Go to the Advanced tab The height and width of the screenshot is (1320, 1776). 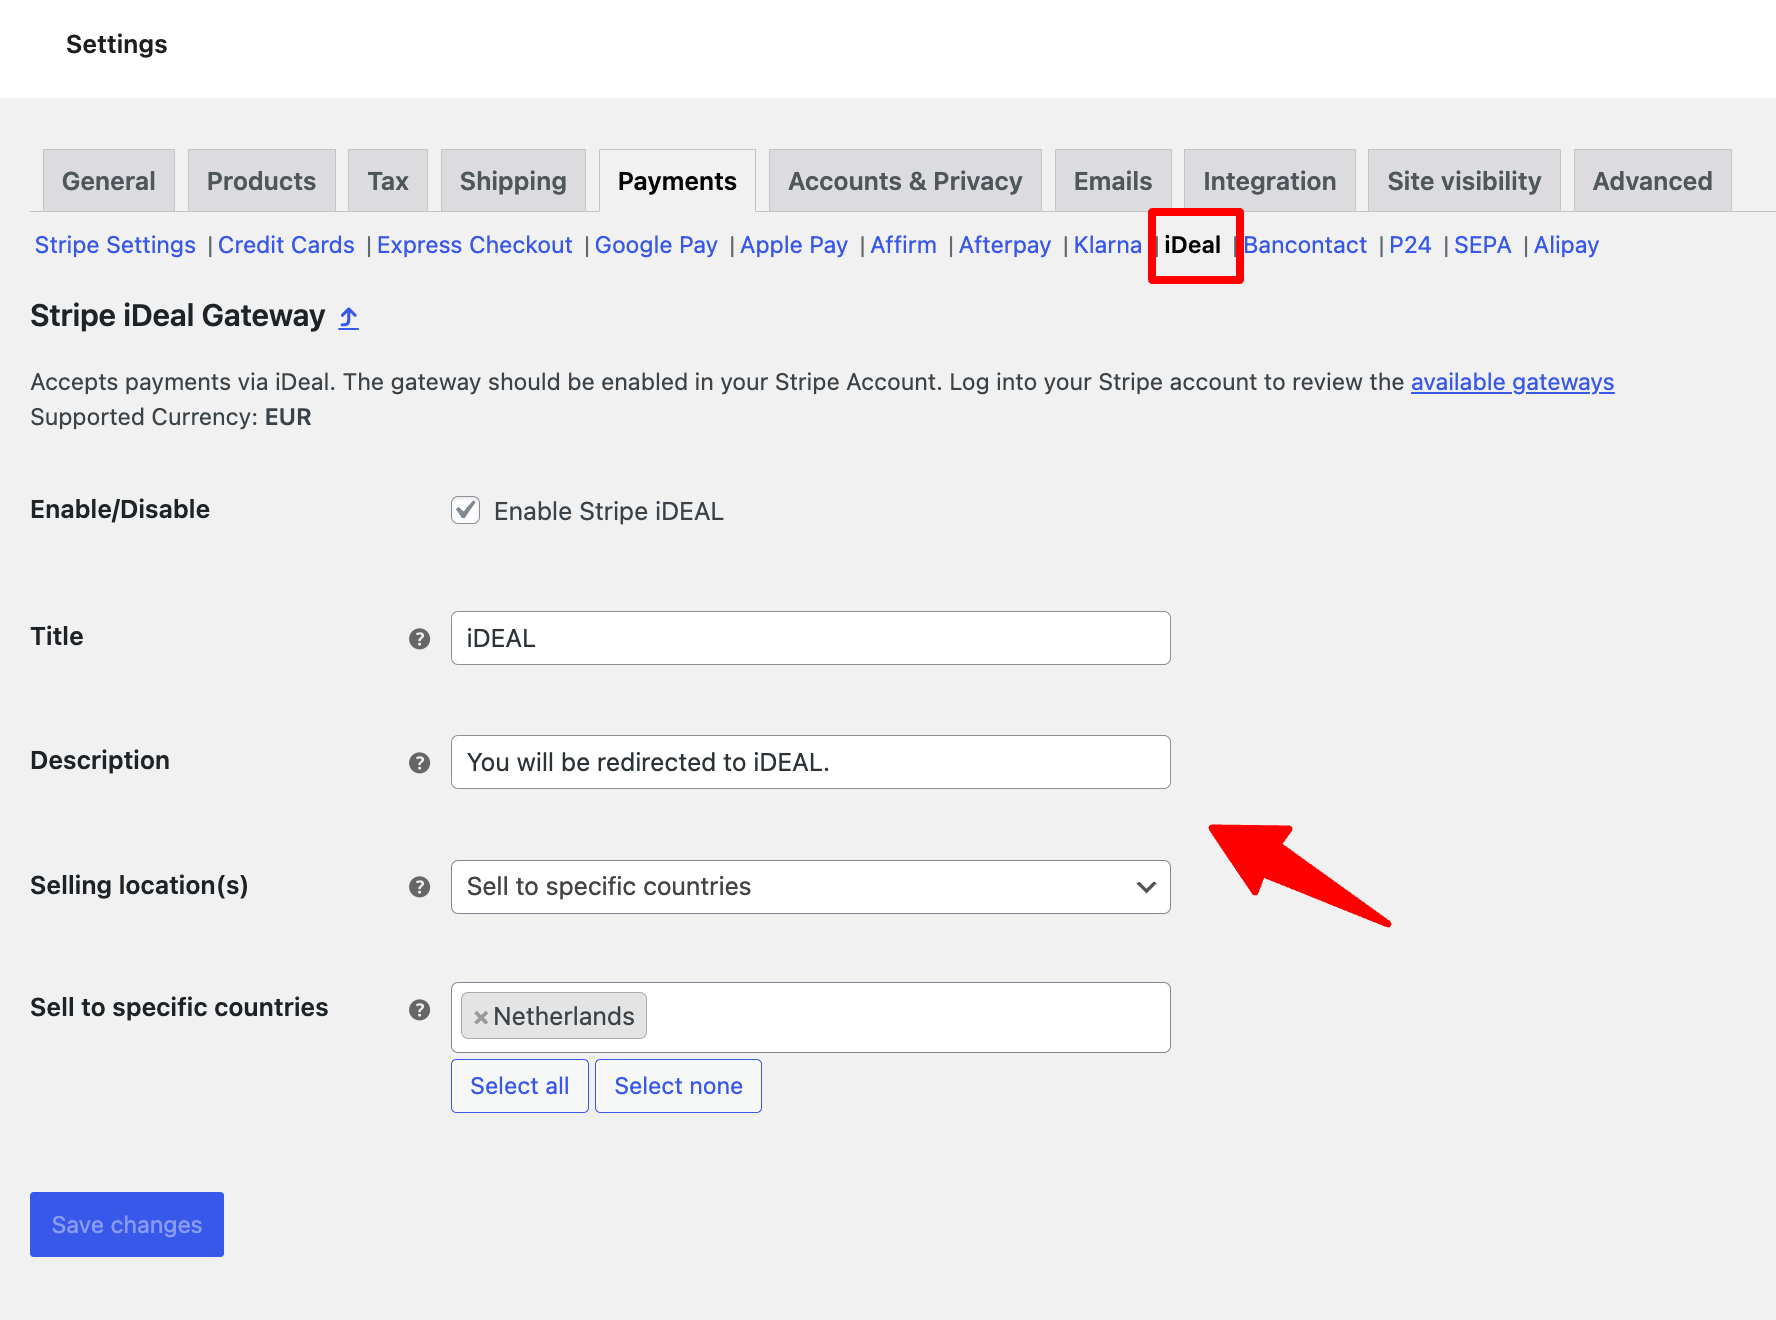click(1652, 181)
